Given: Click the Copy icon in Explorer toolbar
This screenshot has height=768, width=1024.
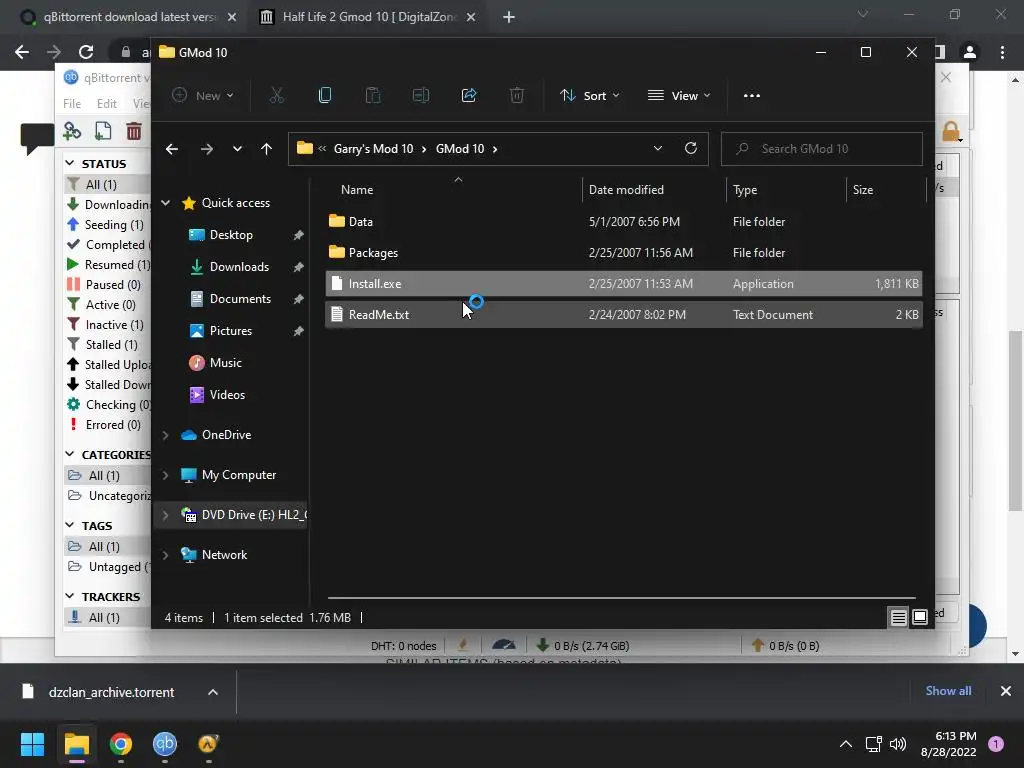Looking at the screenshot, I should click(x=325, y=96).
